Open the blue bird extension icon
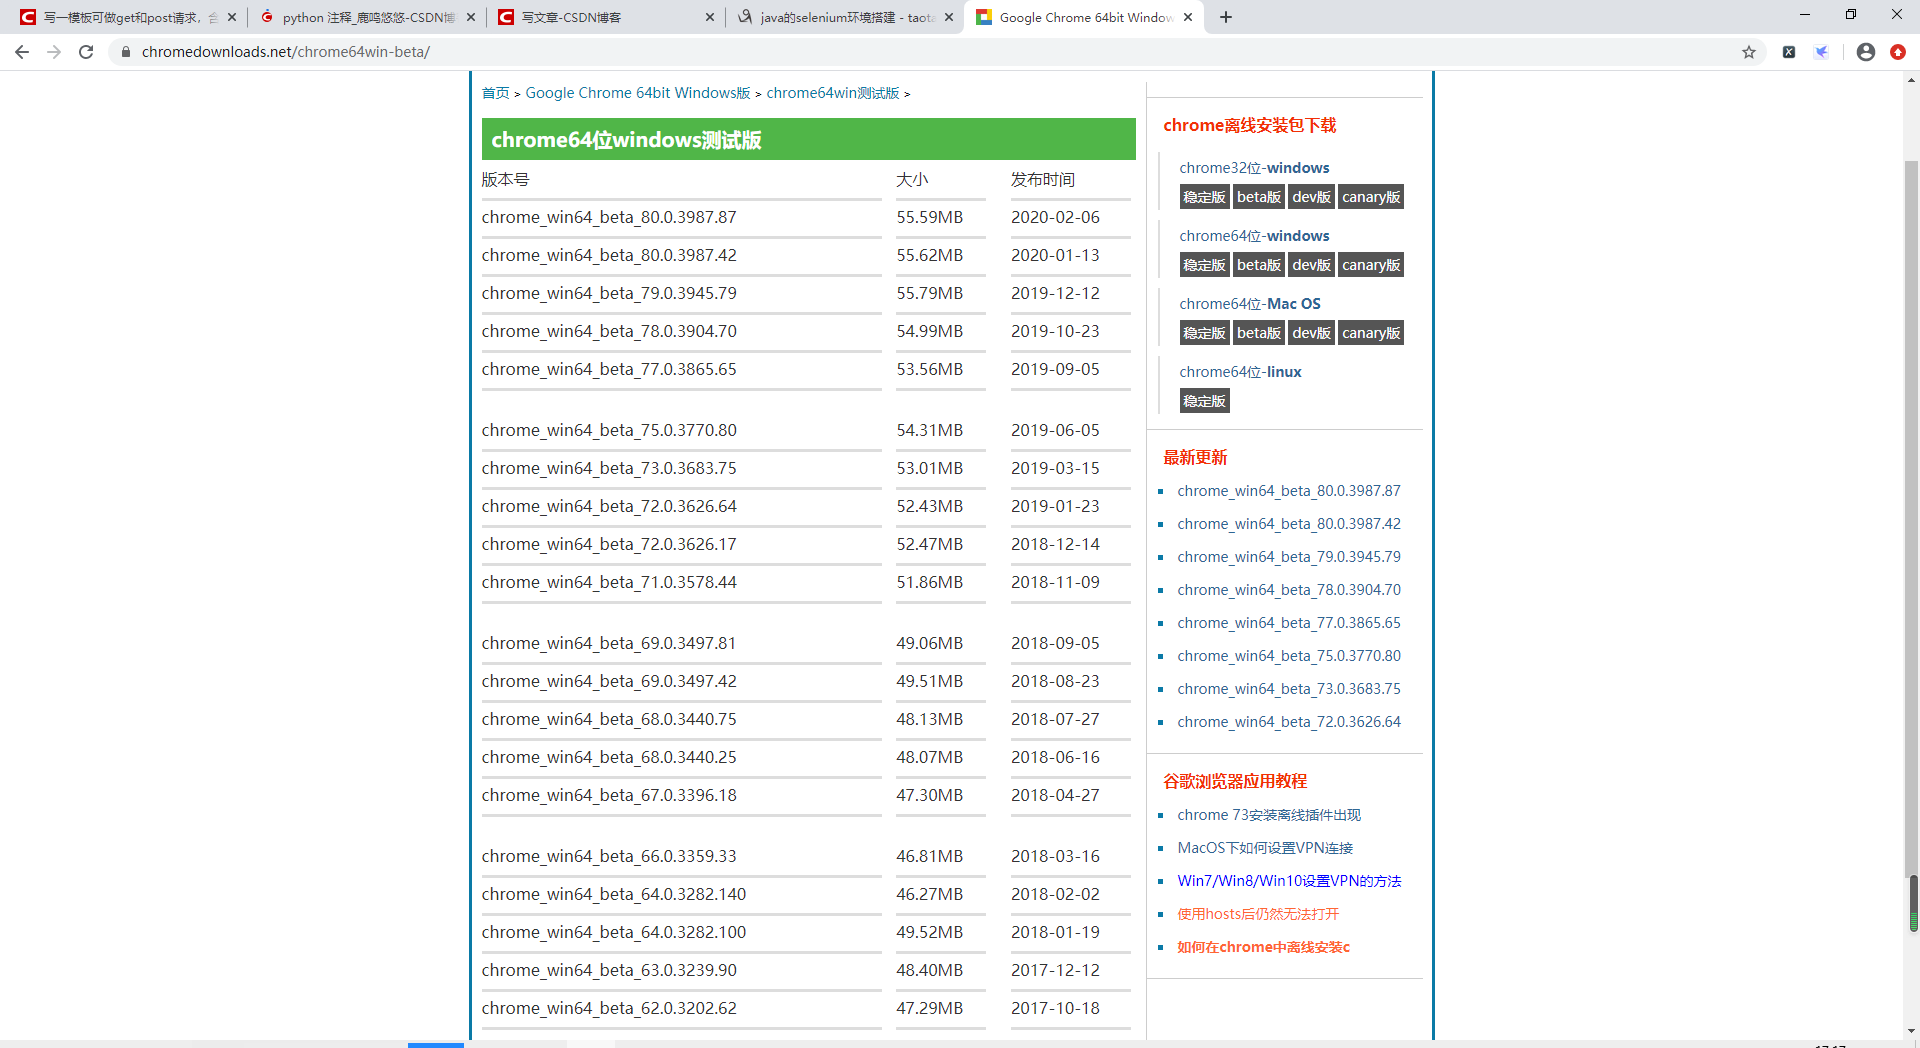Screen dimensions: 1920x1048 pyautogui.click(x=1821, y=52)
